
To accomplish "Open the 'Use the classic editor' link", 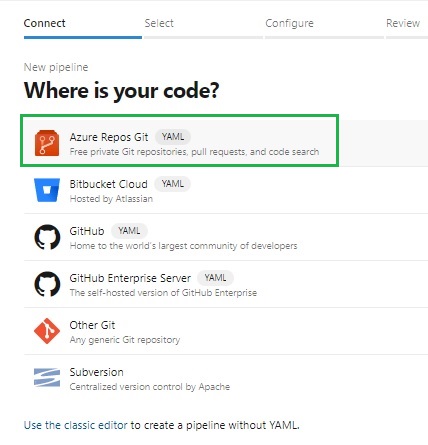I will [x=76, y=425].
